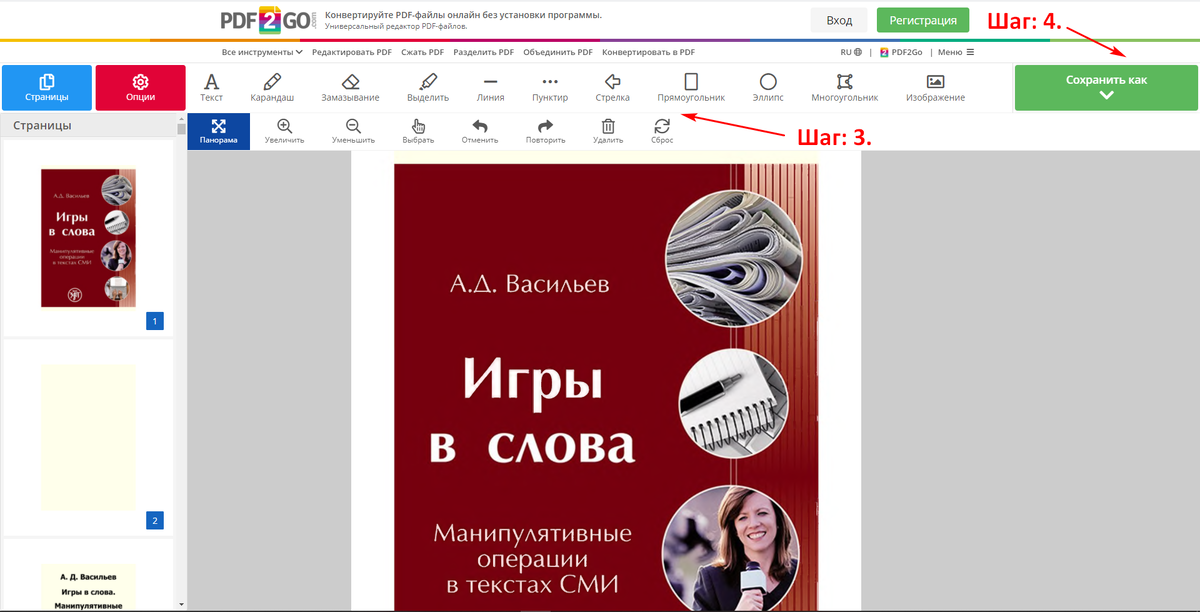Select the Эллипс ellipse tool

768,88
